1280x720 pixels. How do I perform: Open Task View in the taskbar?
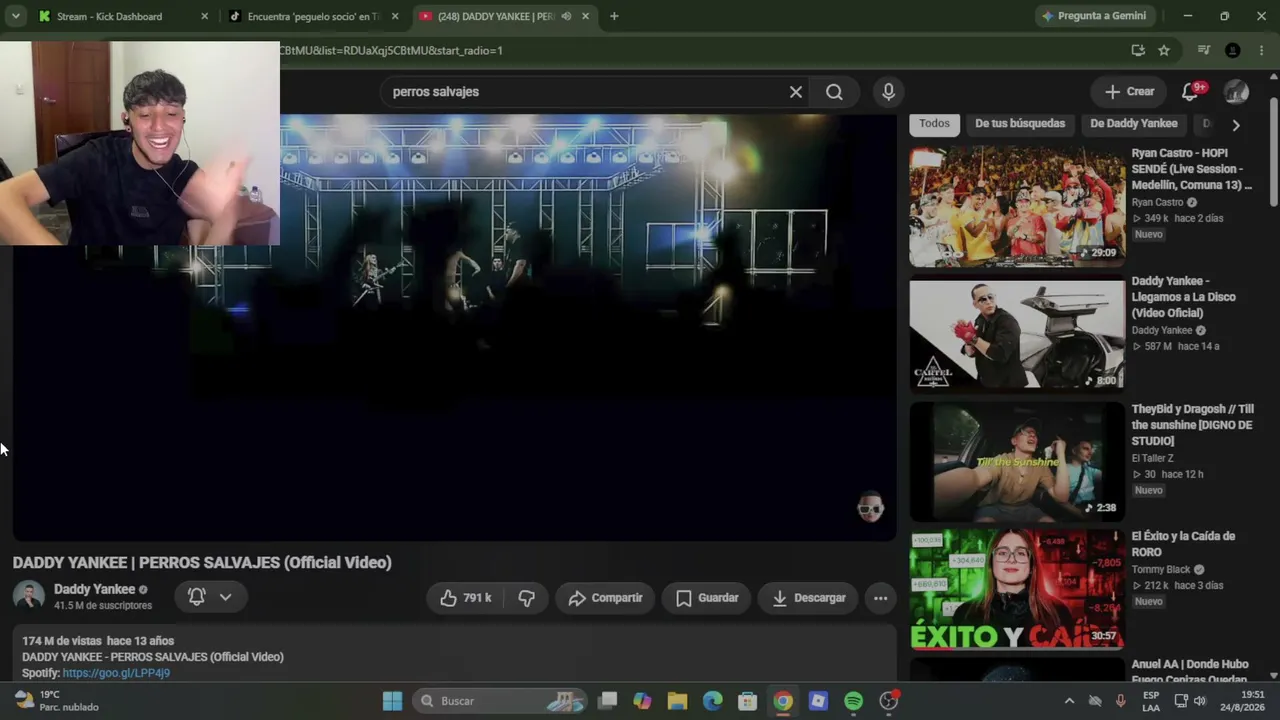[x=607, y=701]
